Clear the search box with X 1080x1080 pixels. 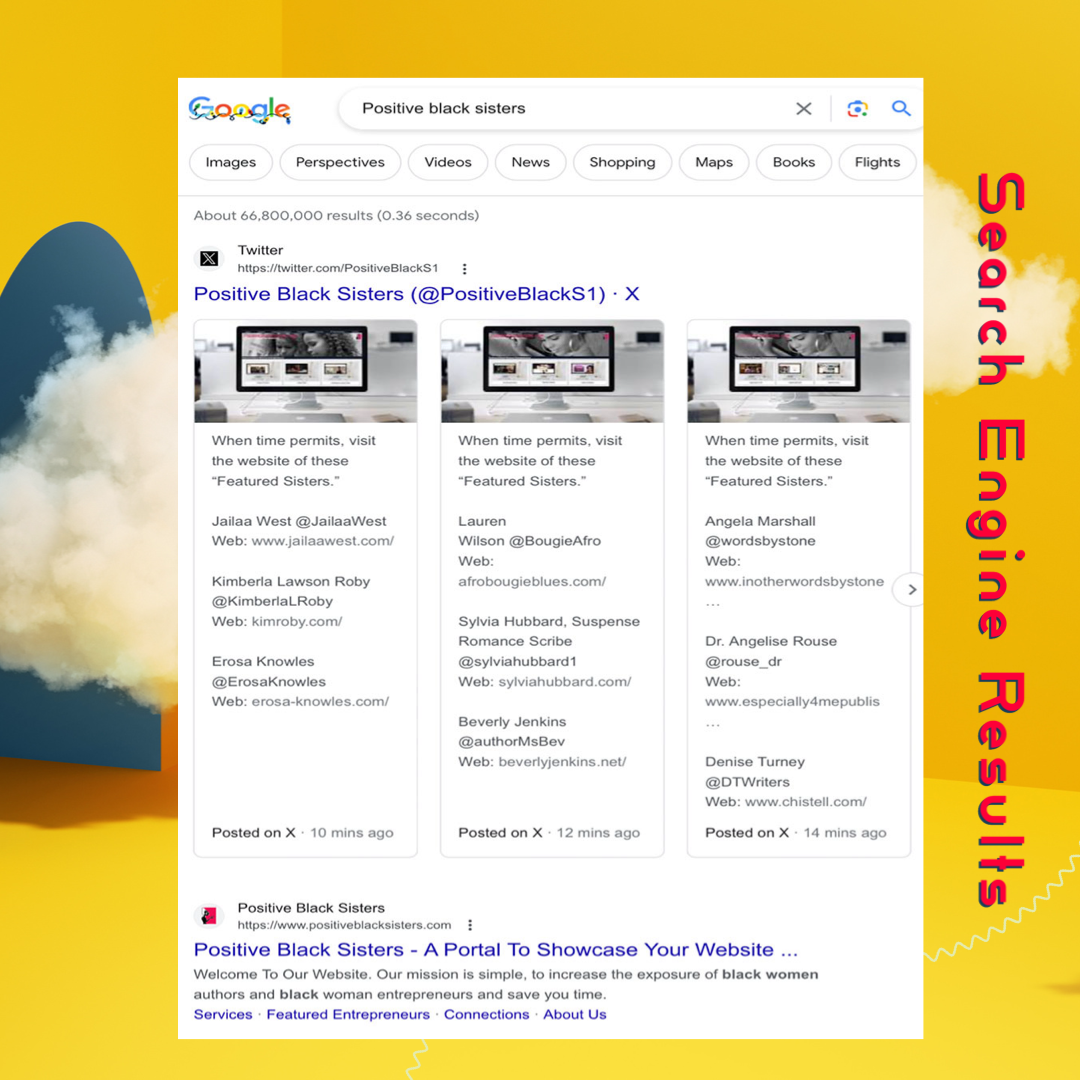coord(803,109)
